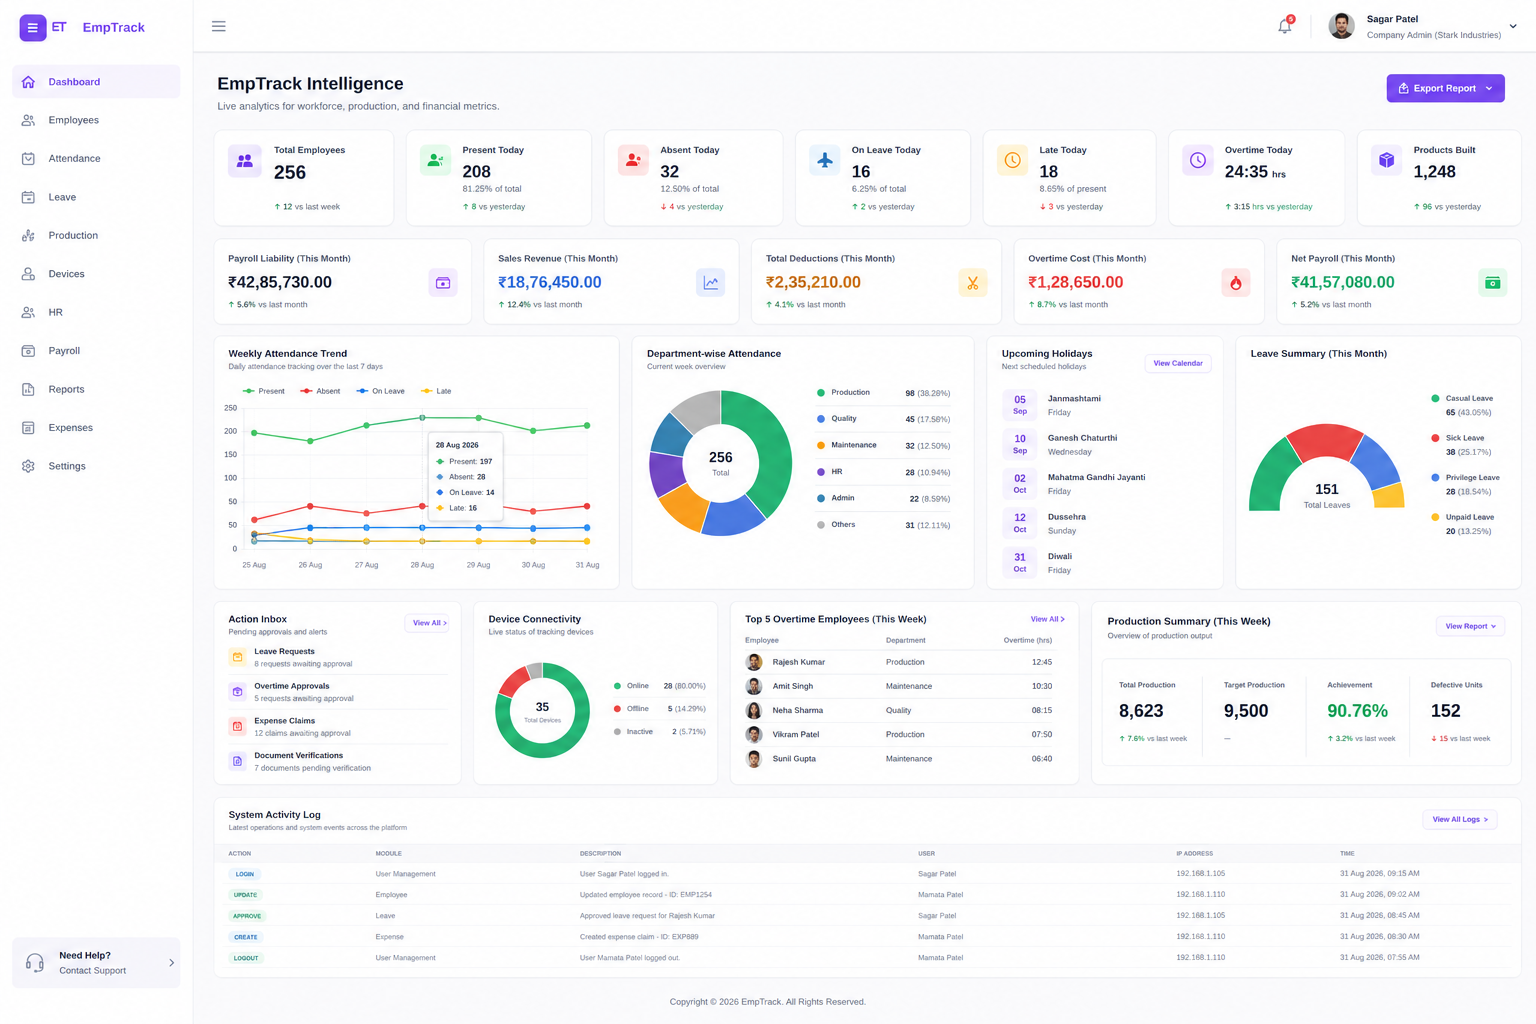This screenshot has width=1536, height=1024.
Task: Click the Net Payroll cash icon
Action: 1493,283
